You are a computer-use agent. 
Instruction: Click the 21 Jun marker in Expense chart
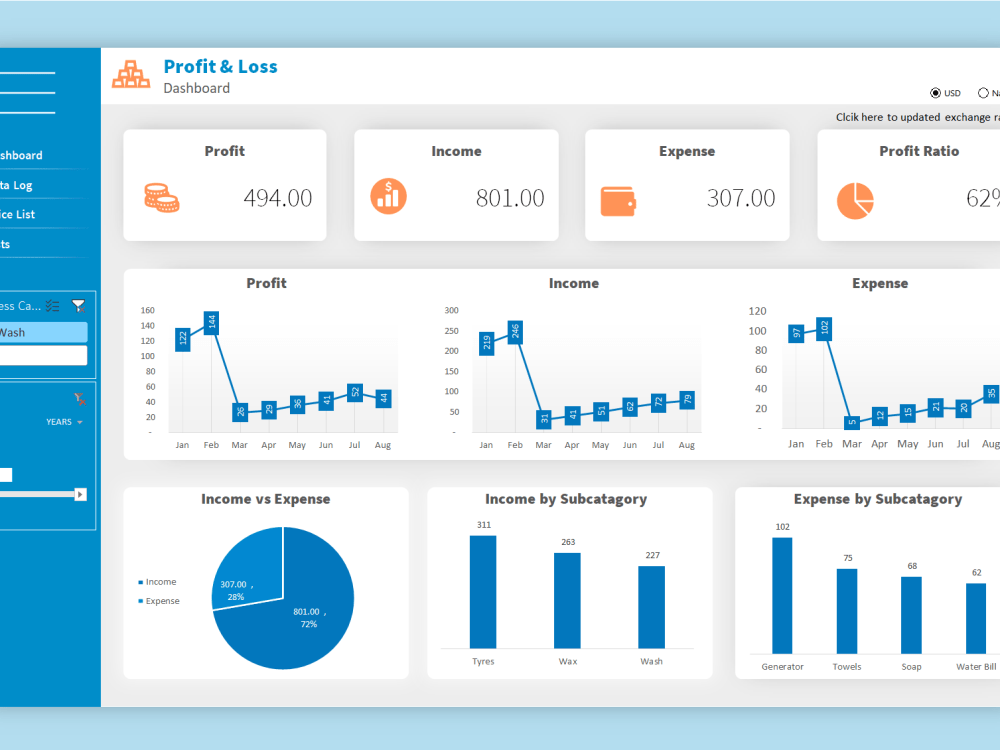936,406
